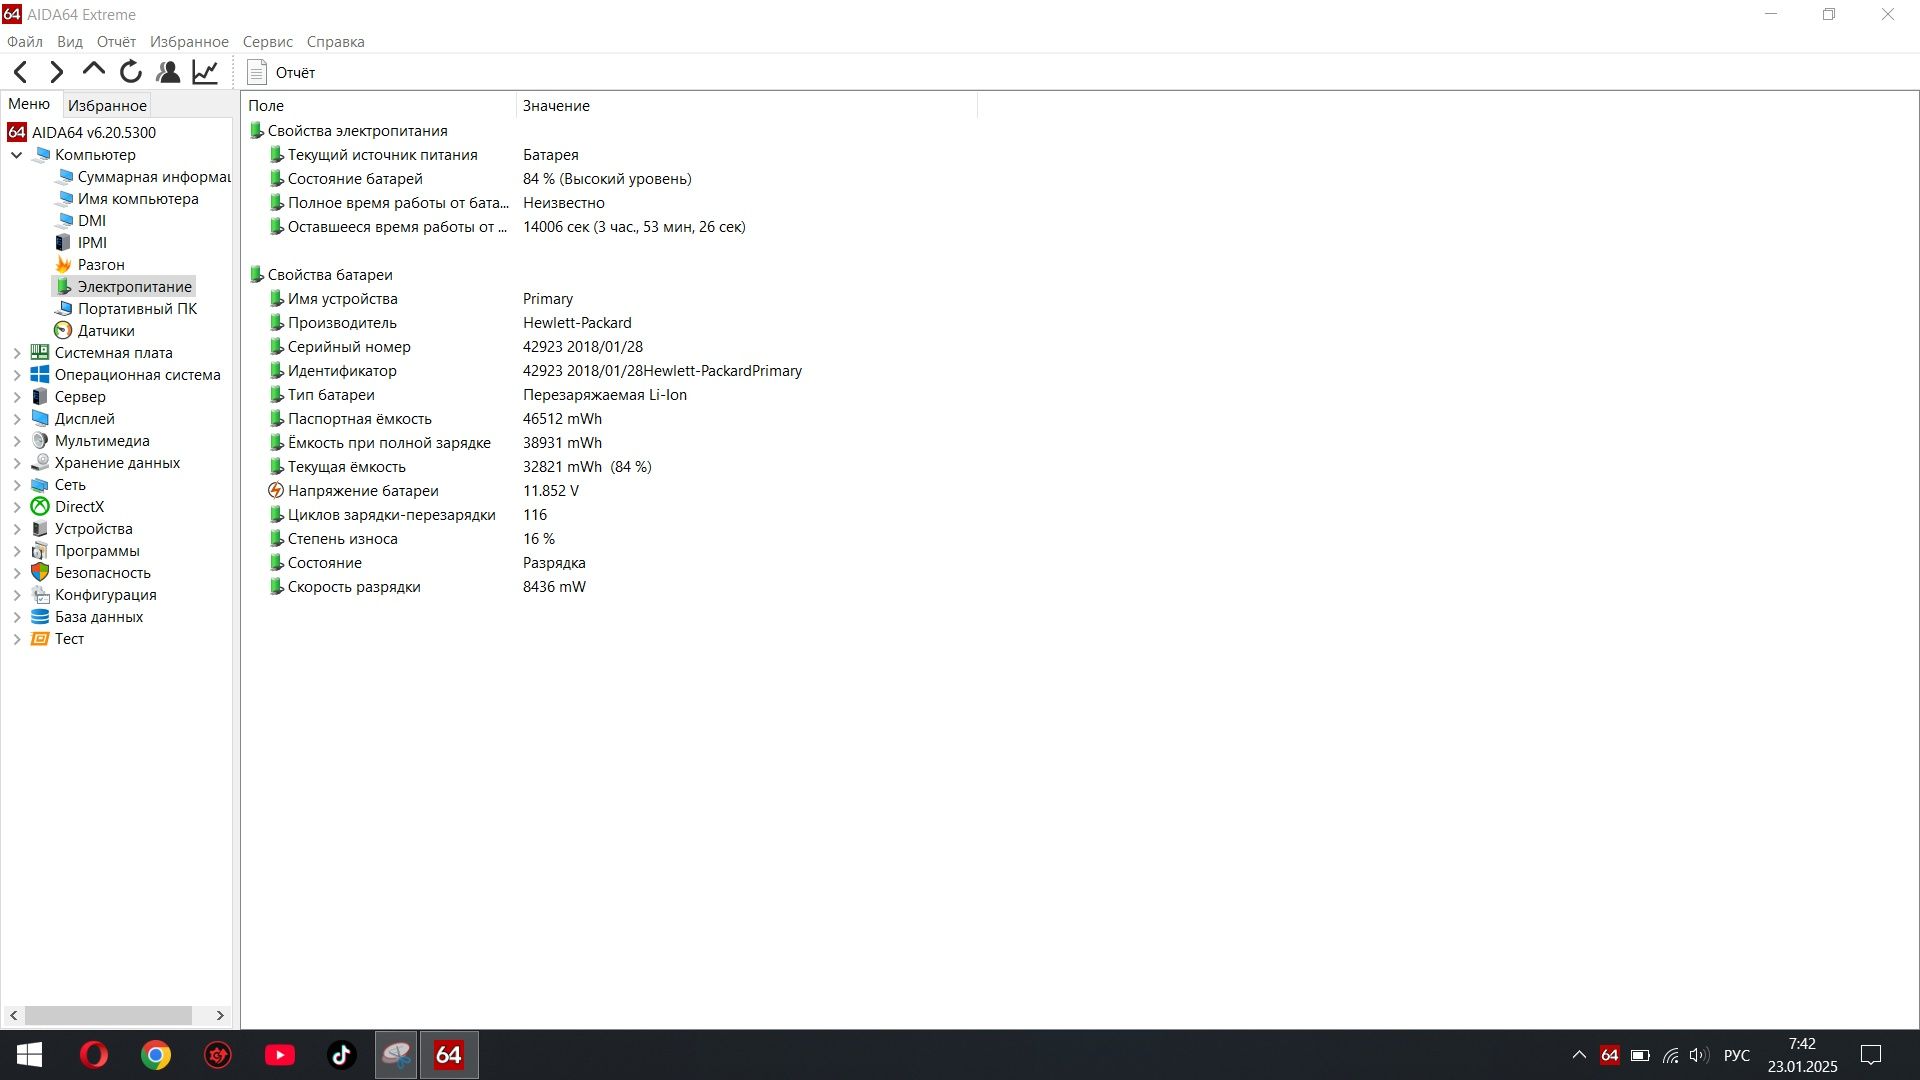This screenshot has height=1080, width=1920.
Task: Collapse the Компьютер tree node
Action: (x=17, y=155)
